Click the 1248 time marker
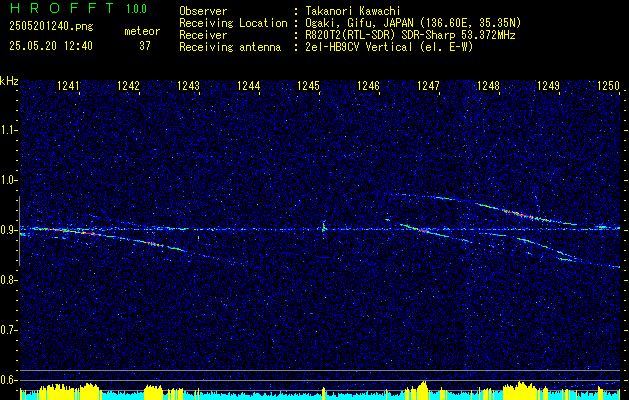The height and width of the screenshot is (400, 629). coord(488,86)
